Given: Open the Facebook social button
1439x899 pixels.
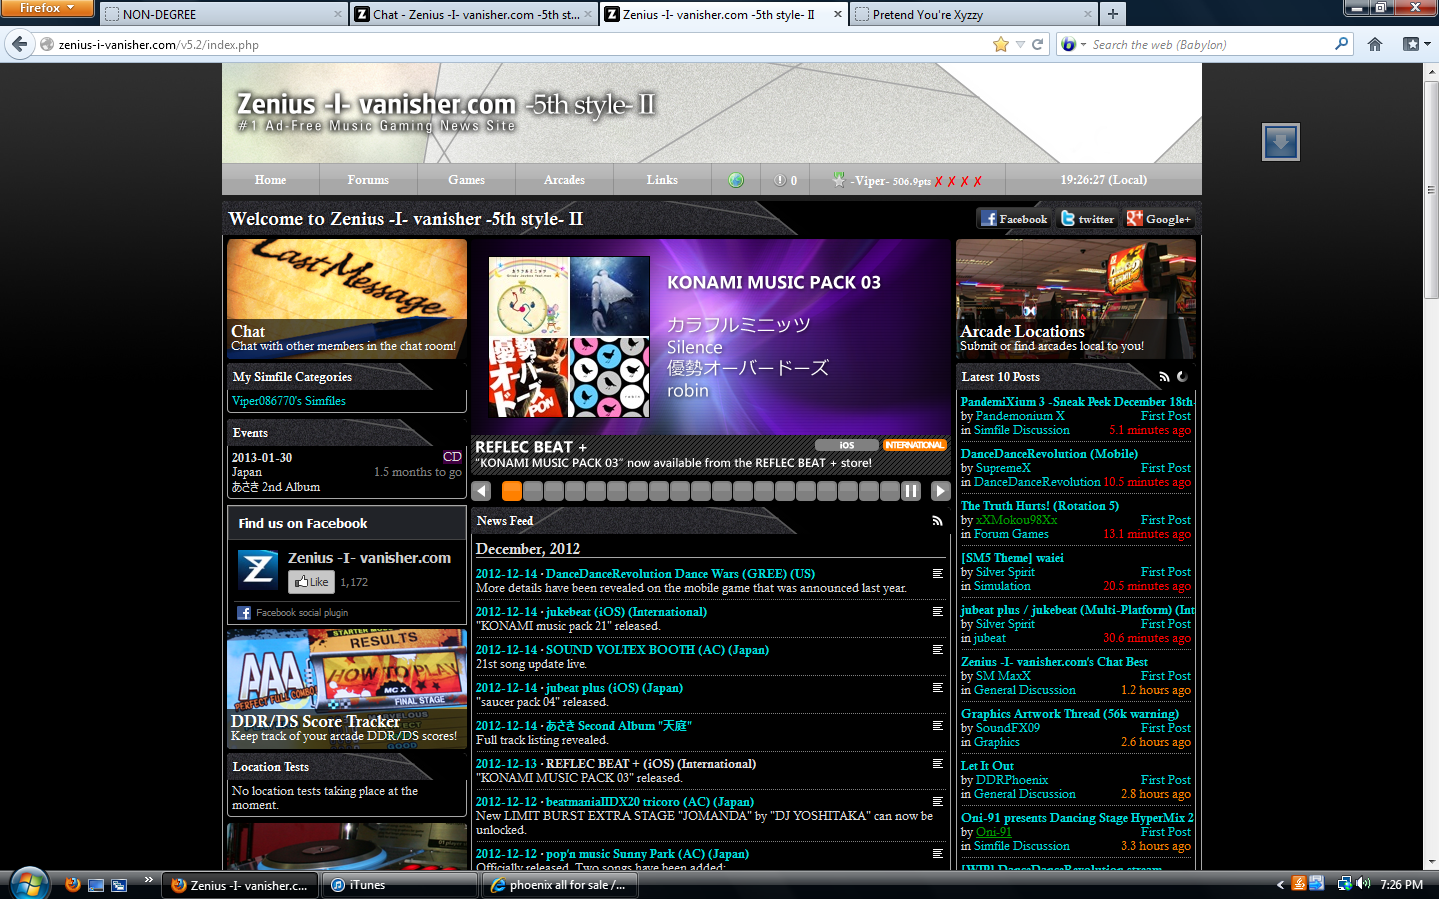Looking at the screenshot, I should pos(1014,219).
